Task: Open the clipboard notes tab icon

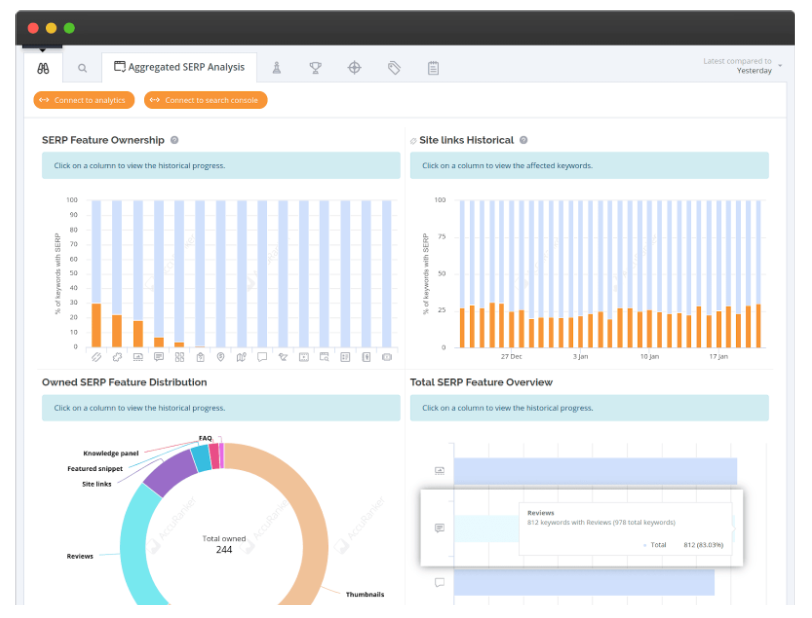Action: [x=433, y=68]
